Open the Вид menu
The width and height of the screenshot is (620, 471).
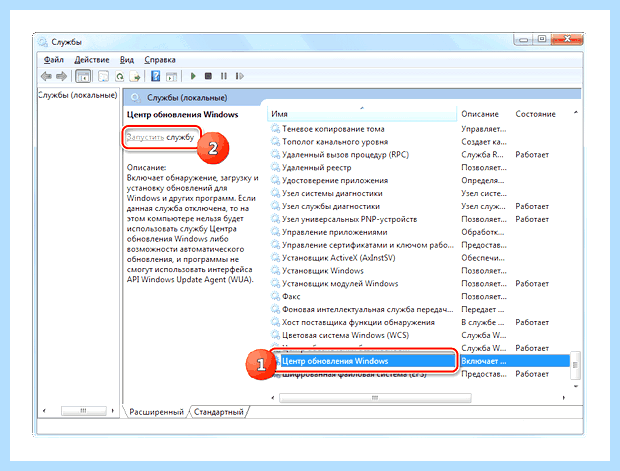127,60
